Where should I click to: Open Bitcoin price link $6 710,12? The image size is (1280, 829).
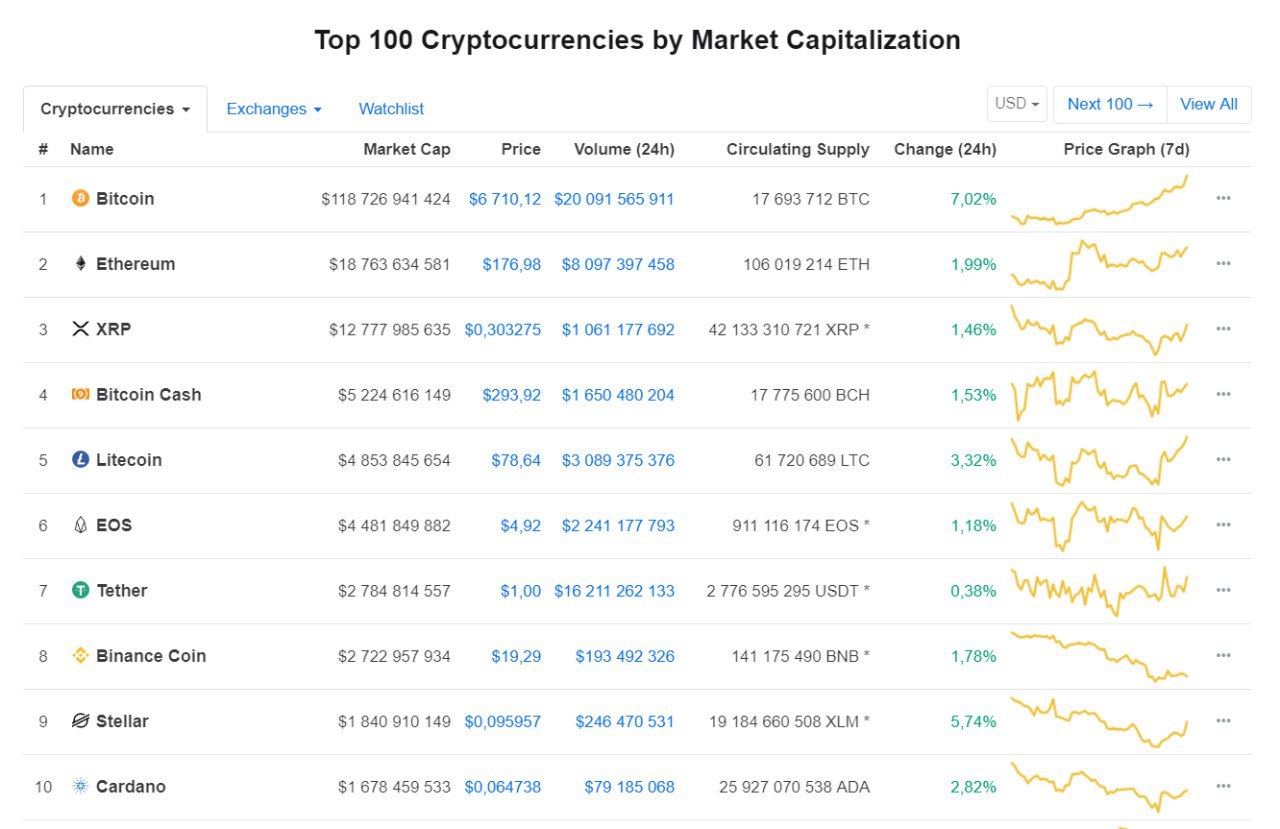tap(505, 199)
